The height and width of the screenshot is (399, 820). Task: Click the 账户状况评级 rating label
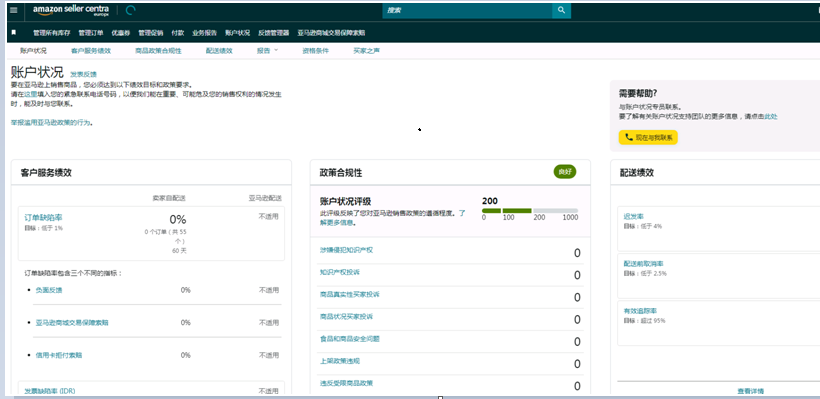pos(346,201)
